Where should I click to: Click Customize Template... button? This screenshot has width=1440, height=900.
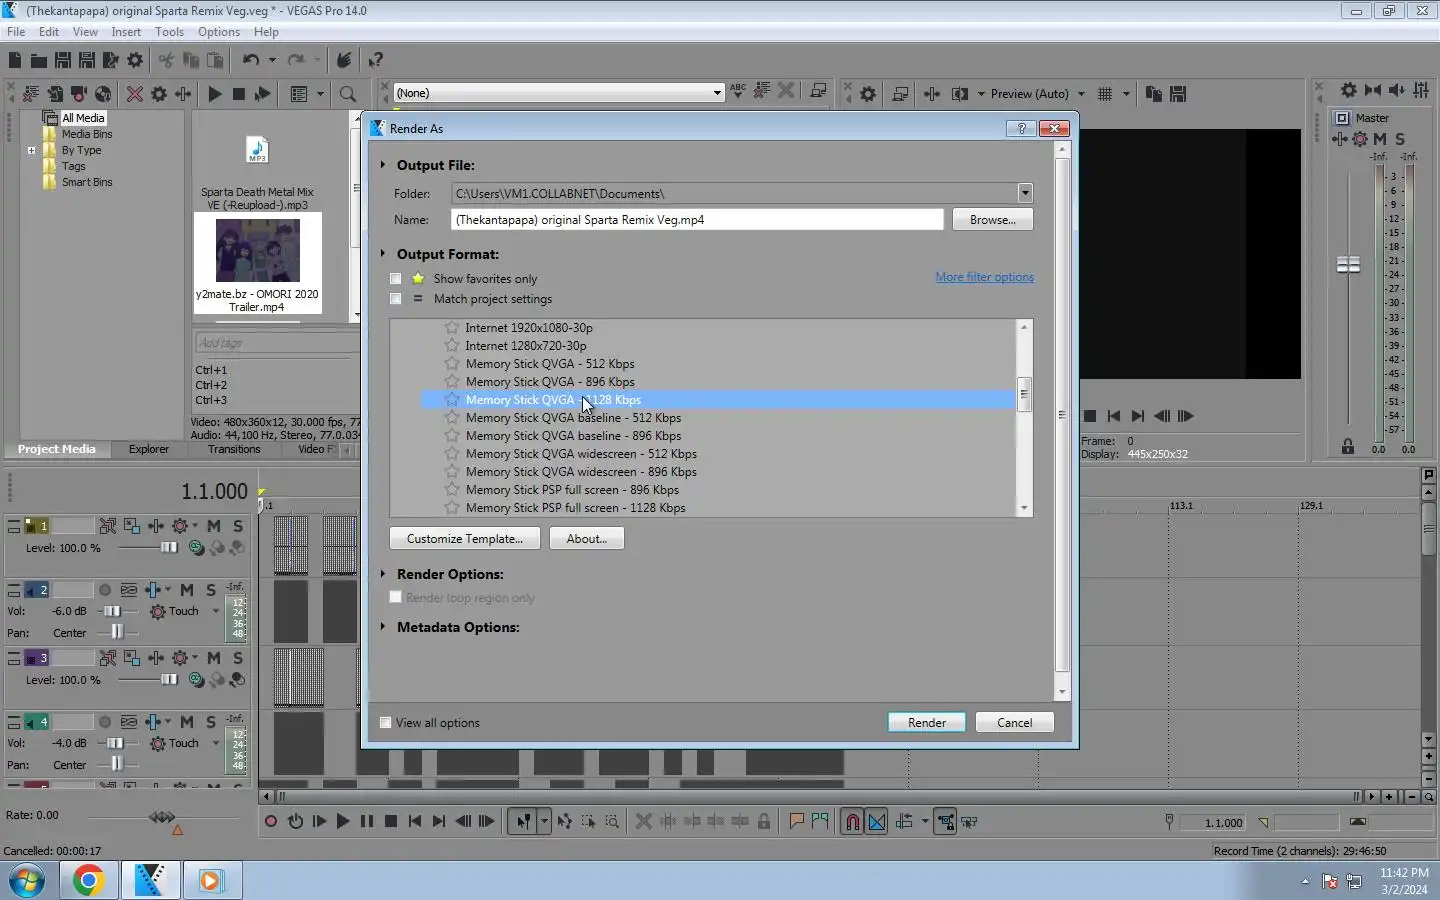(x=465, y=539)
